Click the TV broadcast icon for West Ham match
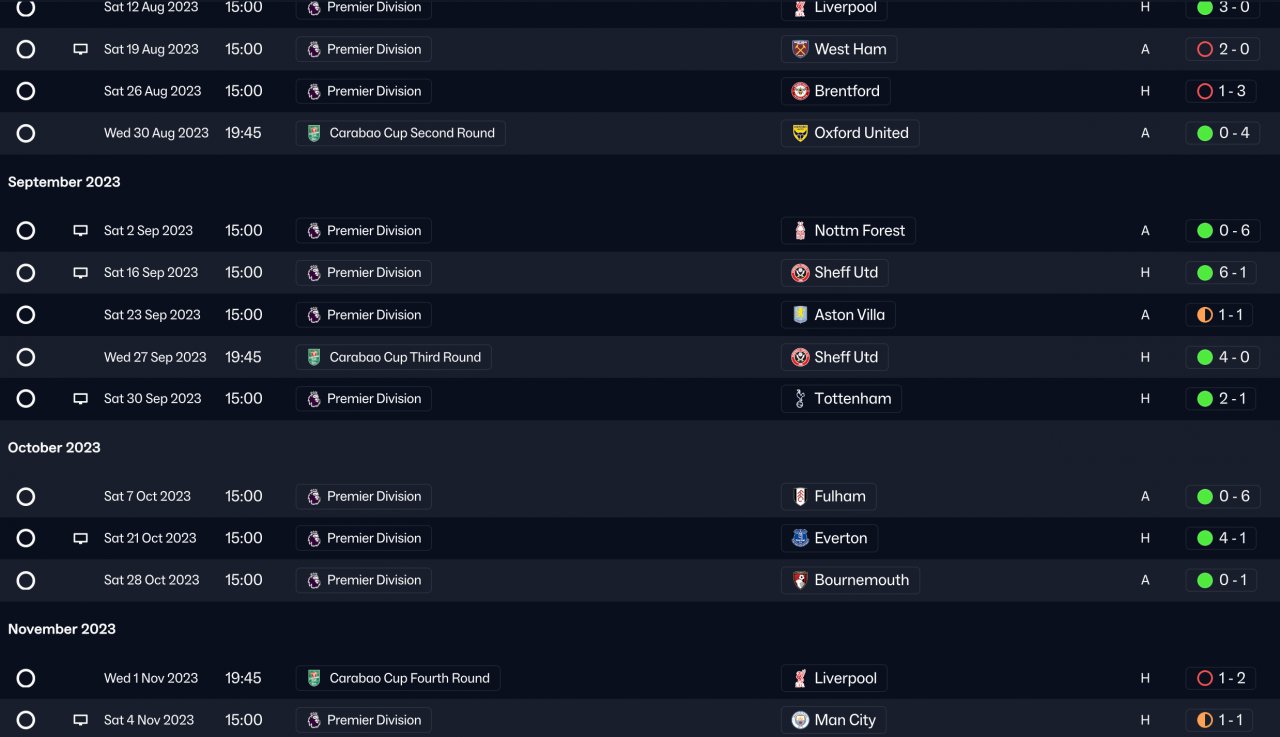The width and height of the screenshot is (1280, 737). [x=81, y=49]
